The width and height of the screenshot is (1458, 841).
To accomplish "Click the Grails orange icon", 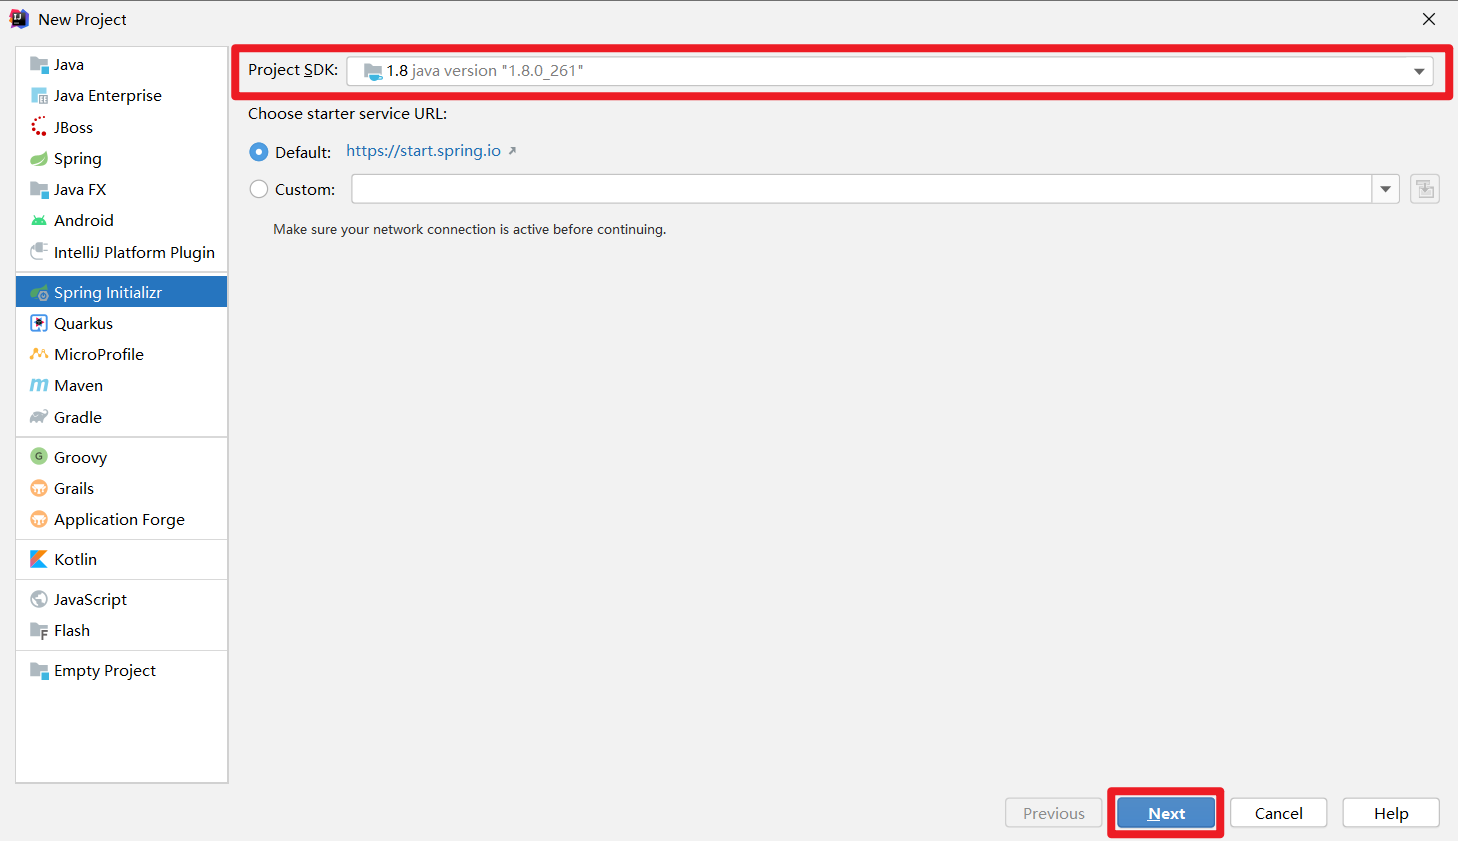I will click(39, 488).
